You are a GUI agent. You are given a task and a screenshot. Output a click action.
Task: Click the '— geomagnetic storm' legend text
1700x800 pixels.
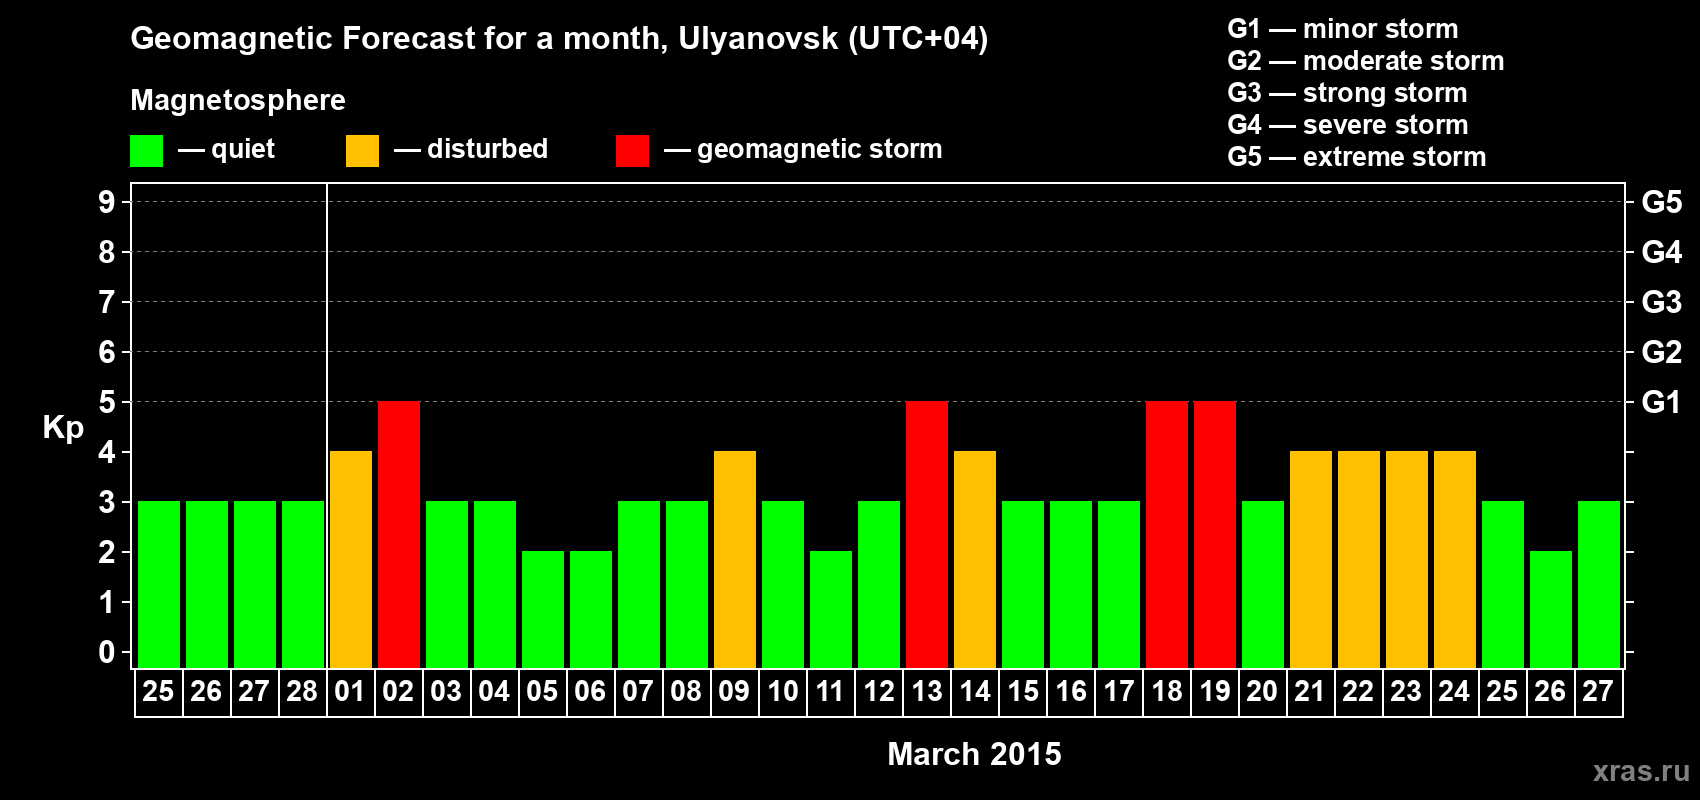[x=803, y=149]
